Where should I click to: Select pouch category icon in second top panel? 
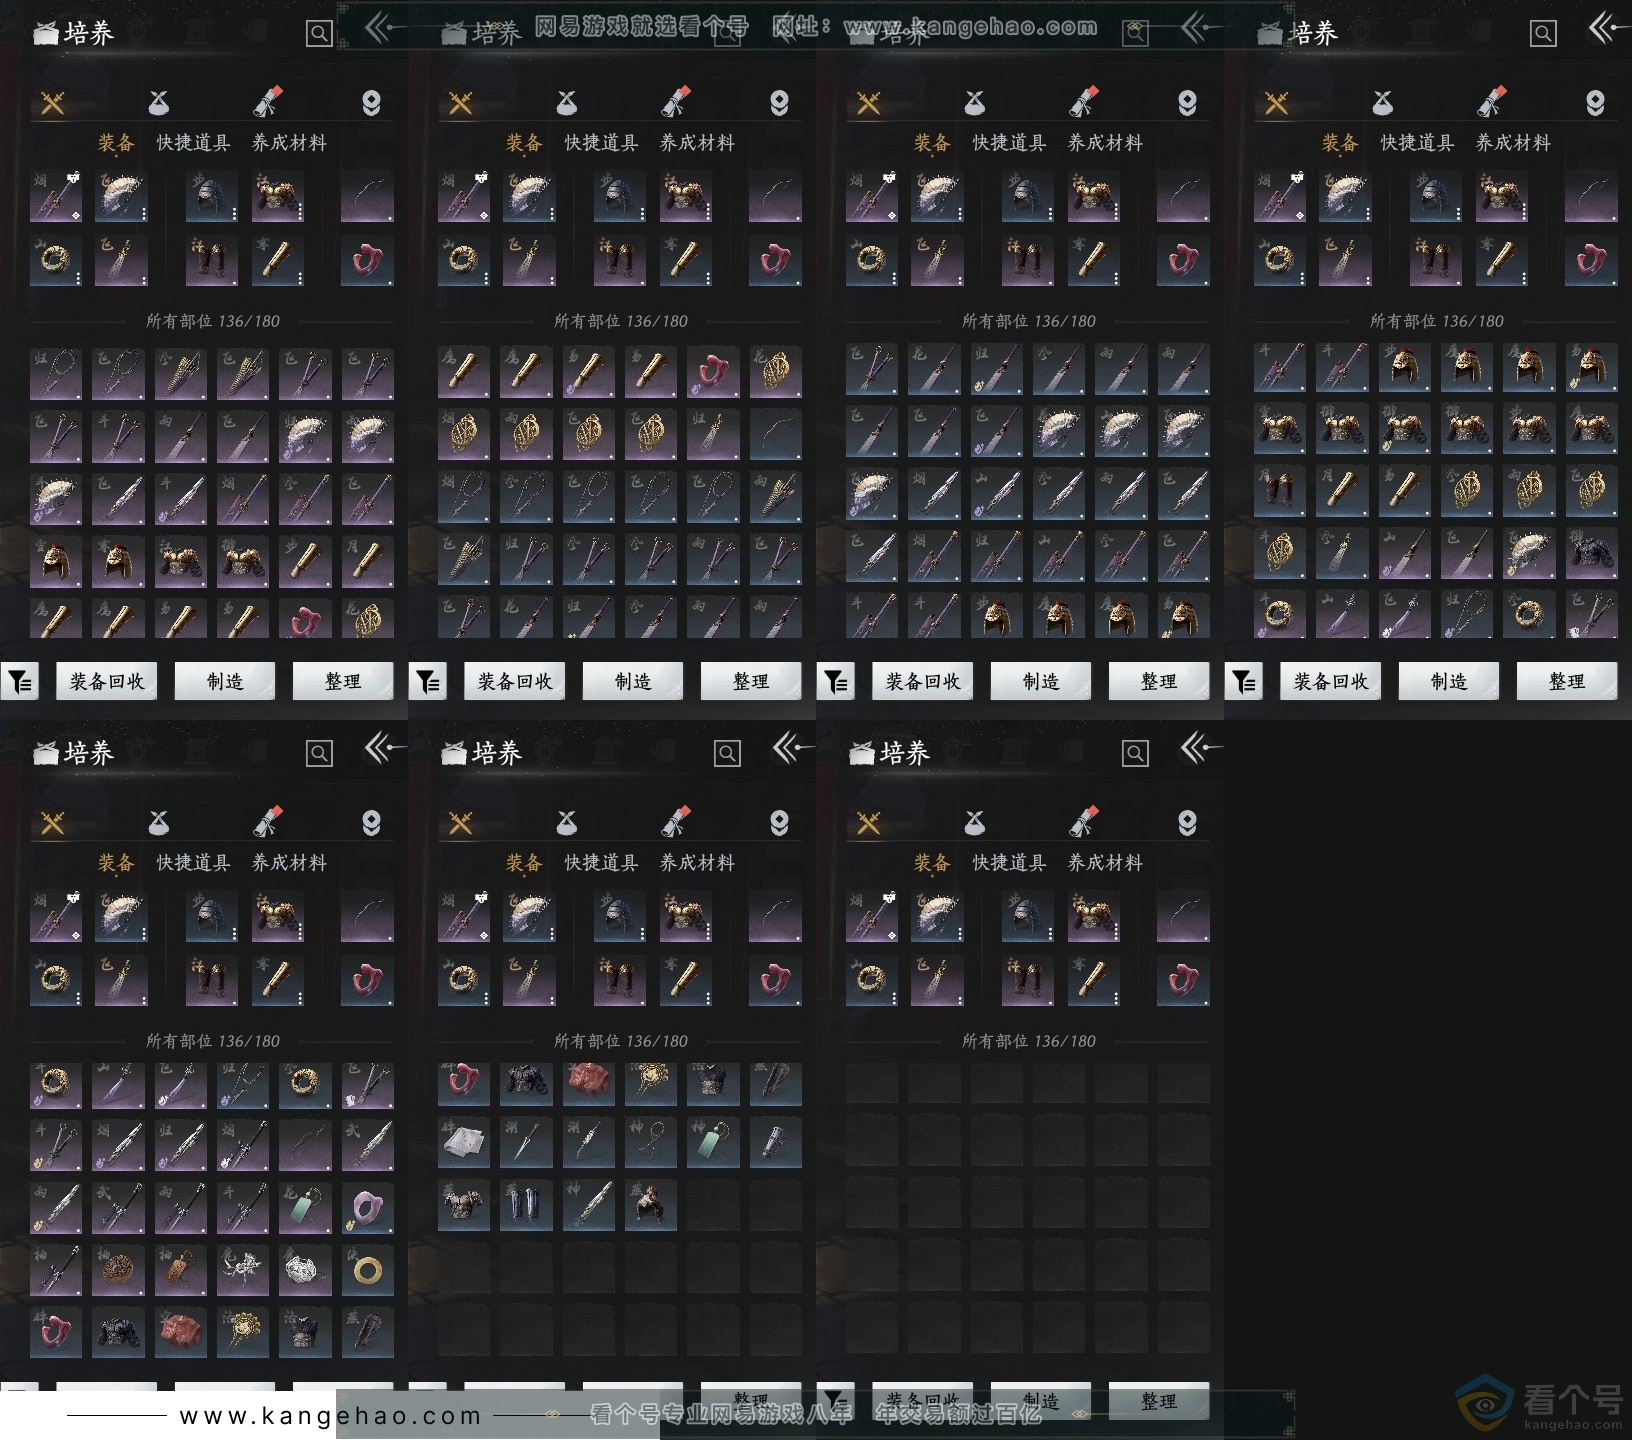[567, 103]
